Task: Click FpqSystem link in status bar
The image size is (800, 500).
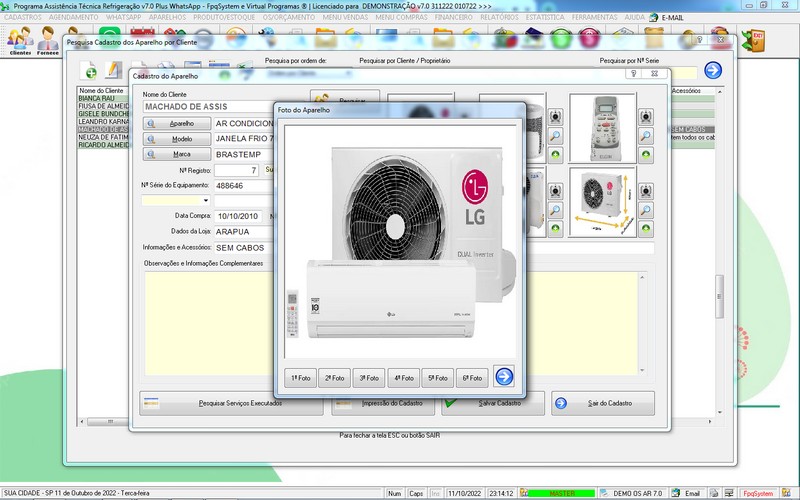Action: coord(758,493)
